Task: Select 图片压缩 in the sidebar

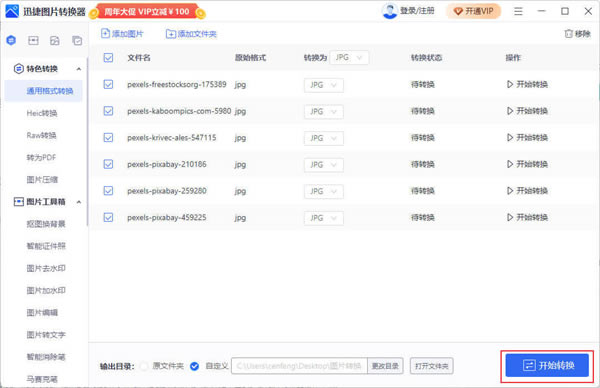Action: coord(42,179)
